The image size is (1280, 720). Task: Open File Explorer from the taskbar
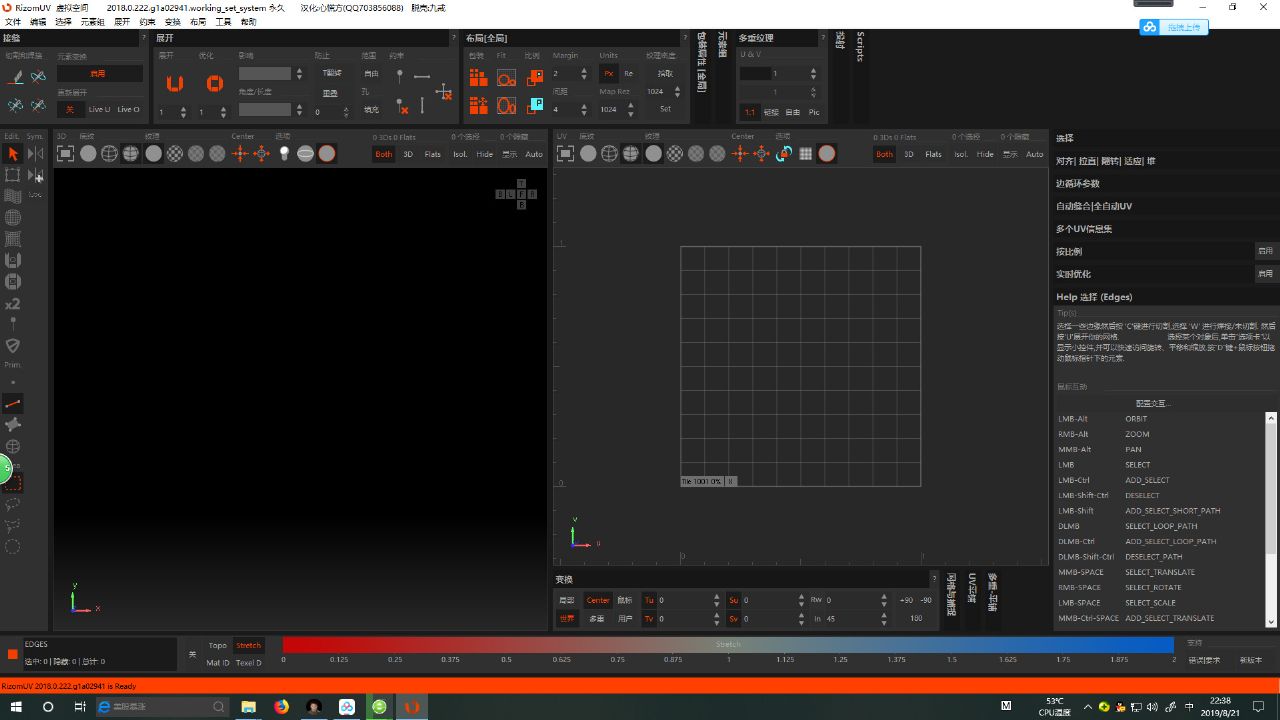[x=249, y=706]
